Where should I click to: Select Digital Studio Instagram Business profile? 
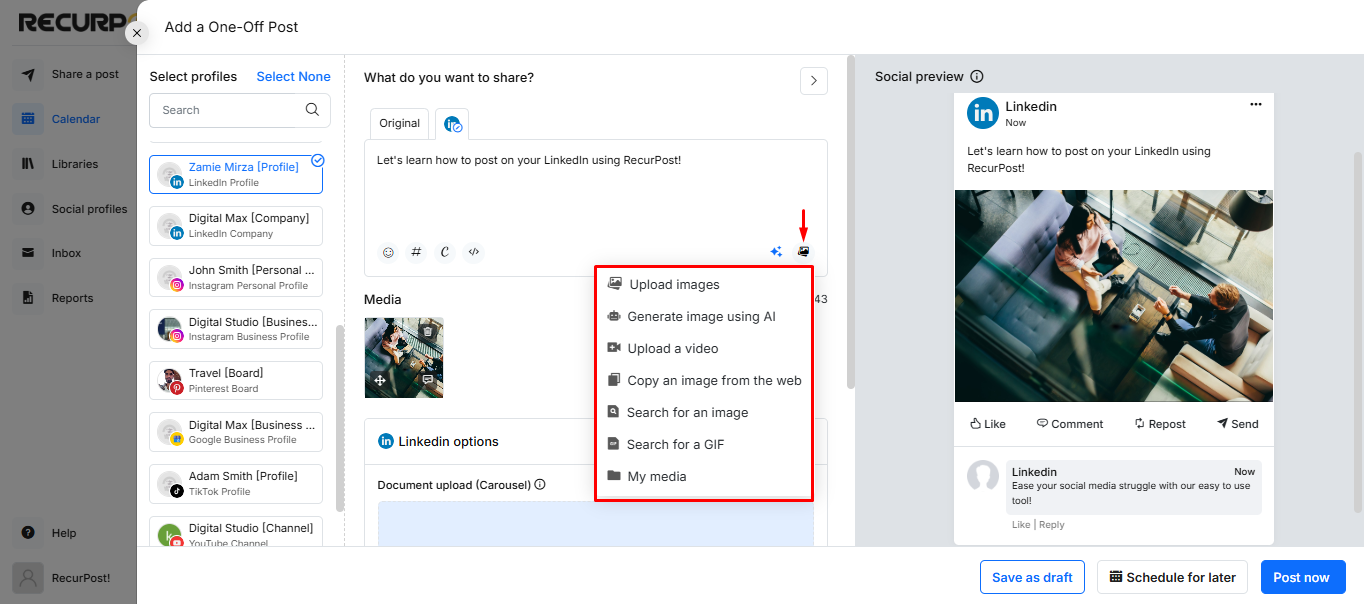[236, 328]
